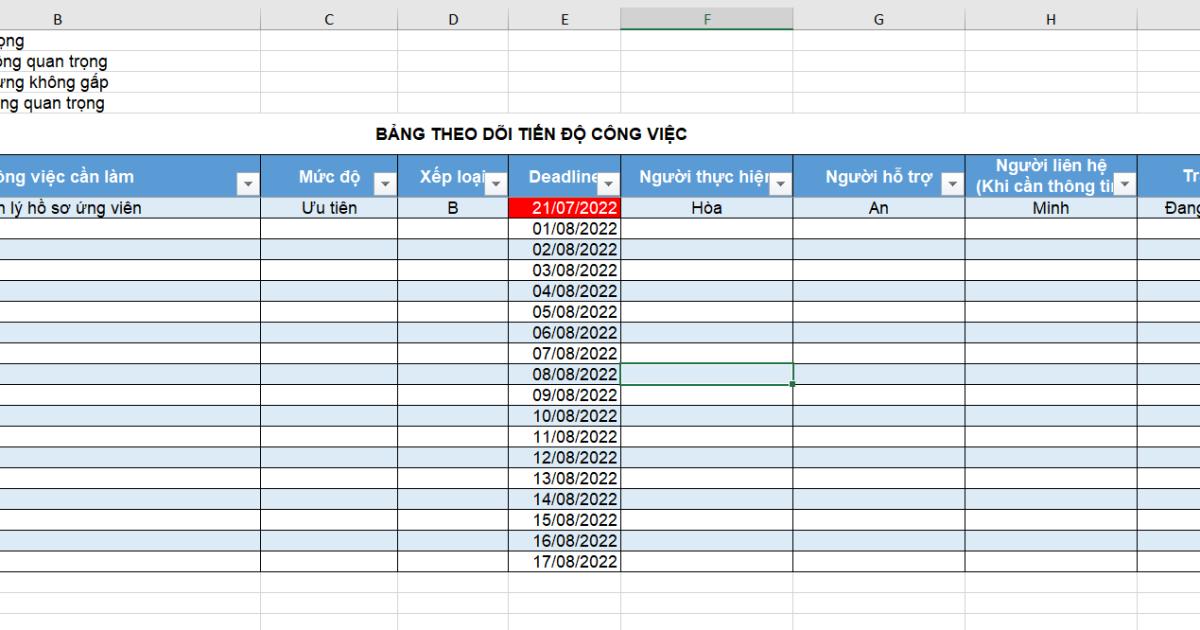Select column F header

(x=707, y=19)
